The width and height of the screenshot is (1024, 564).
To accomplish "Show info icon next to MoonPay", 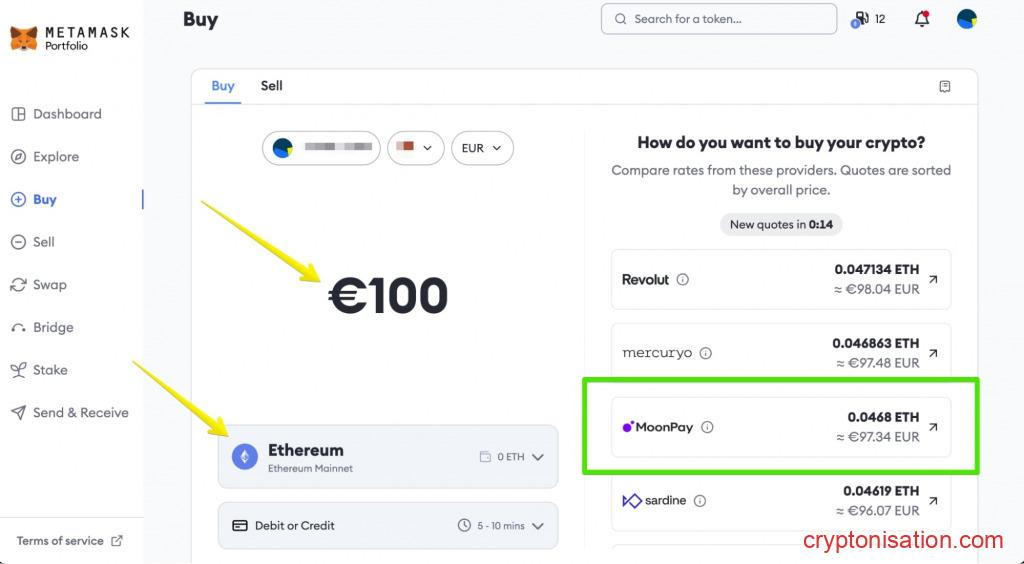I will pyautogui.click(x=707, y=427).
